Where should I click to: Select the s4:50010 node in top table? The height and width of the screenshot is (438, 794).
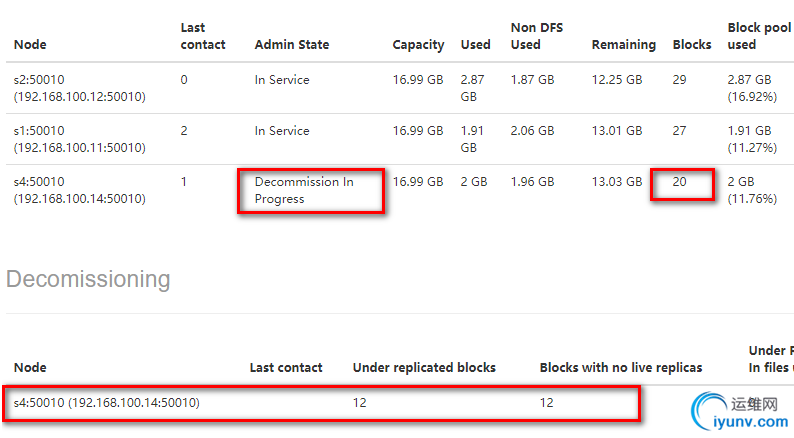[x=80, y=190]
